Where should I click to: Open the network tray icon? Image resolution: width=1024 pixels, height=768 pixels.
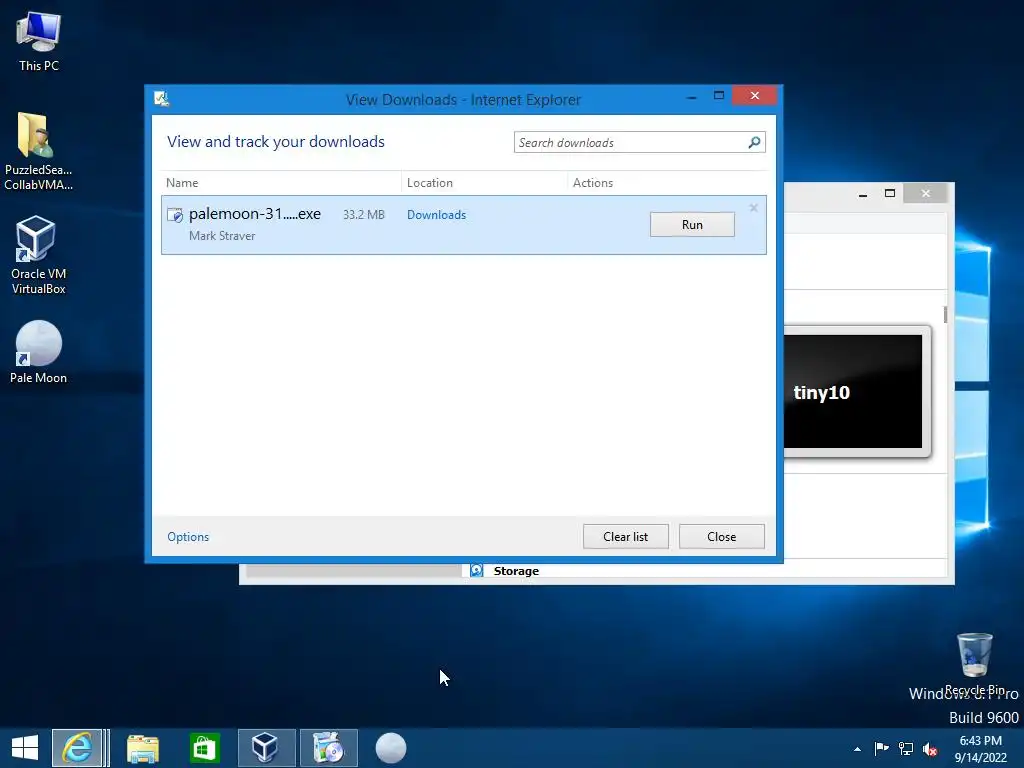pyautogui.click(x=906, y=748)
